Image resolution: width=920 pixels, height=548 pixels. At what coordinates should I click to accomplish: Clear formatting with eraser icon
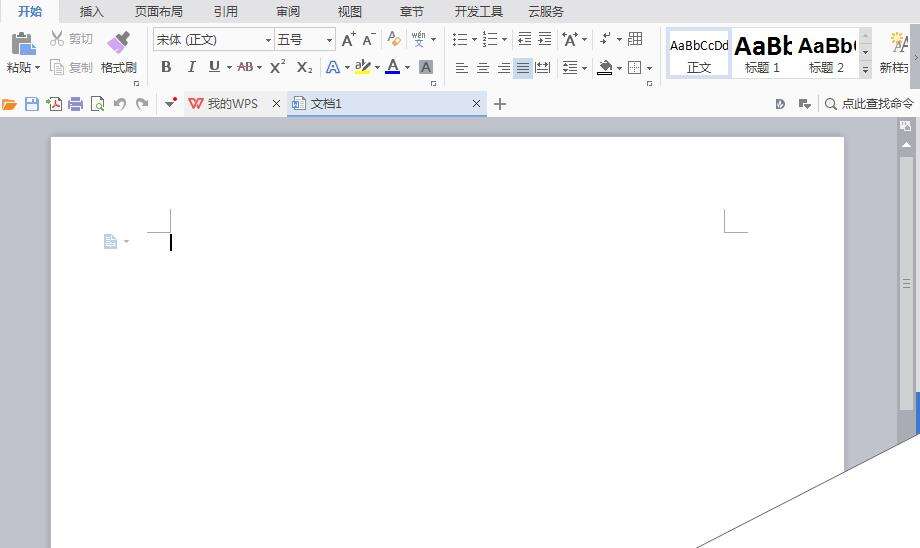[x=394, y=39]
